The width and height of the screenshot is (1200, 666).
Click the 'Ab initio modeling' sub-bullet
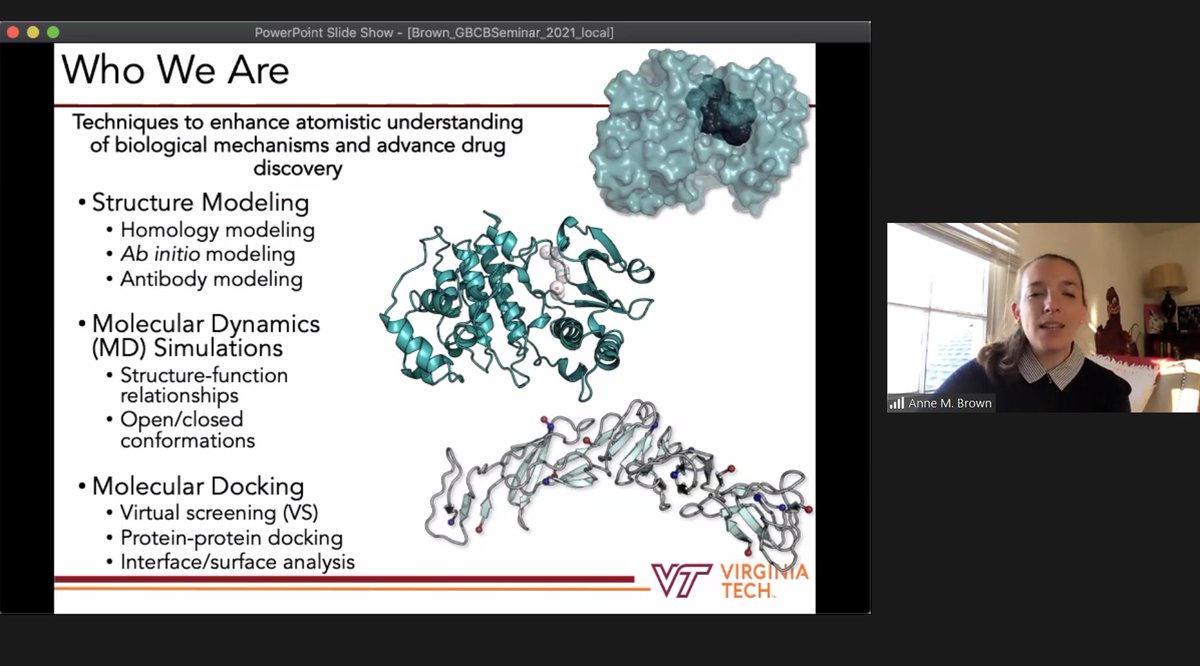click(x=207, y=254)
